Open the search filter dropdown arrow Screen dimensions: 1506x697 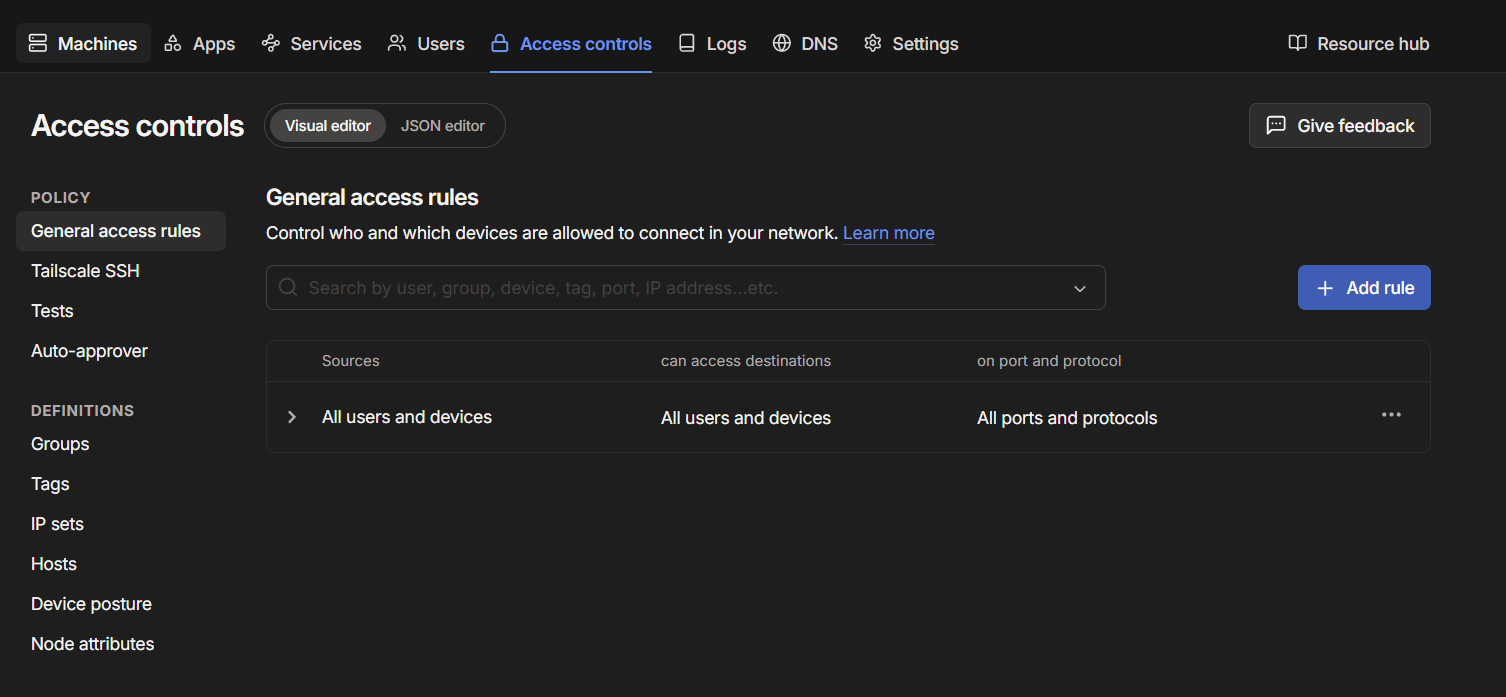(x=1080, y=288)
